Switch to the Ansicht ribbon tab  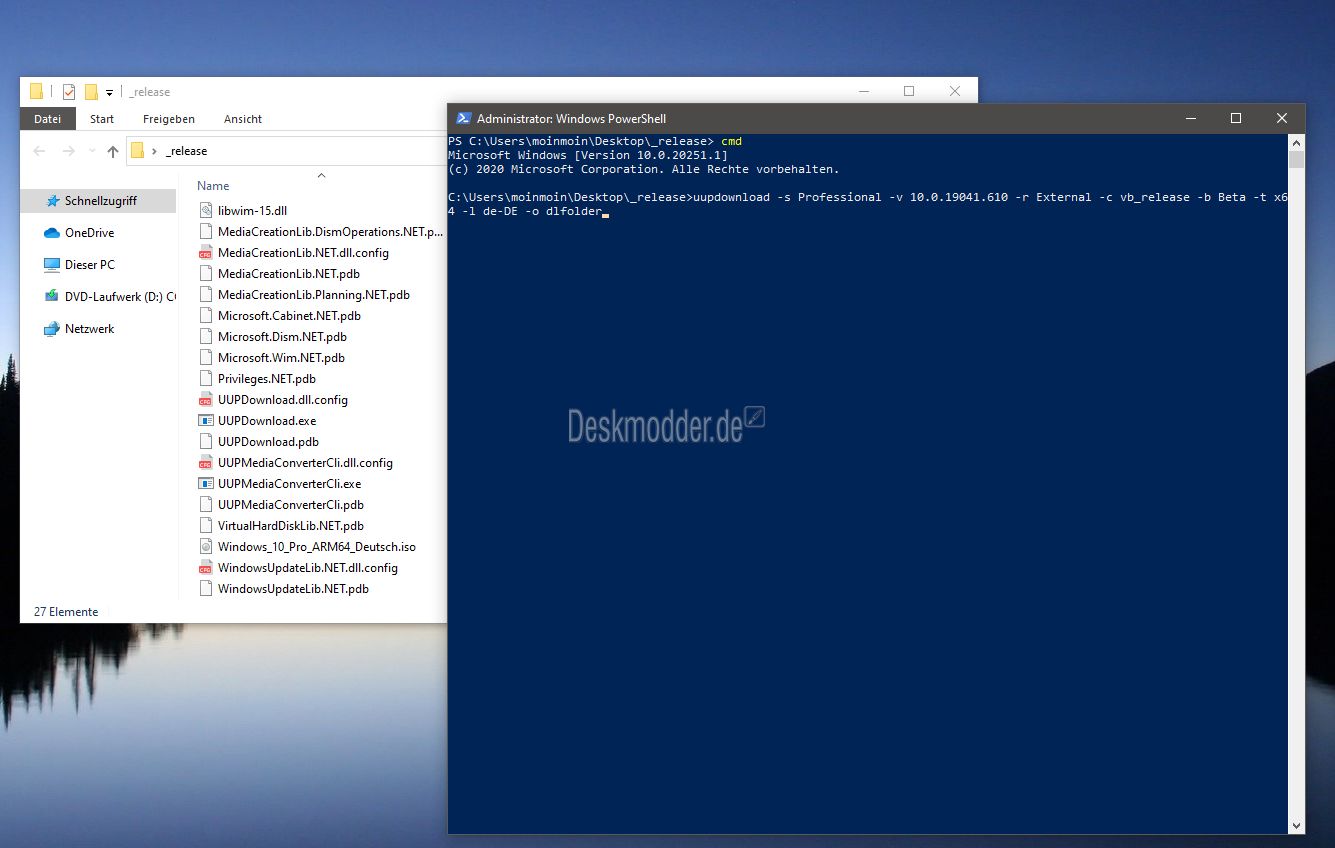(x=243, y=119)
